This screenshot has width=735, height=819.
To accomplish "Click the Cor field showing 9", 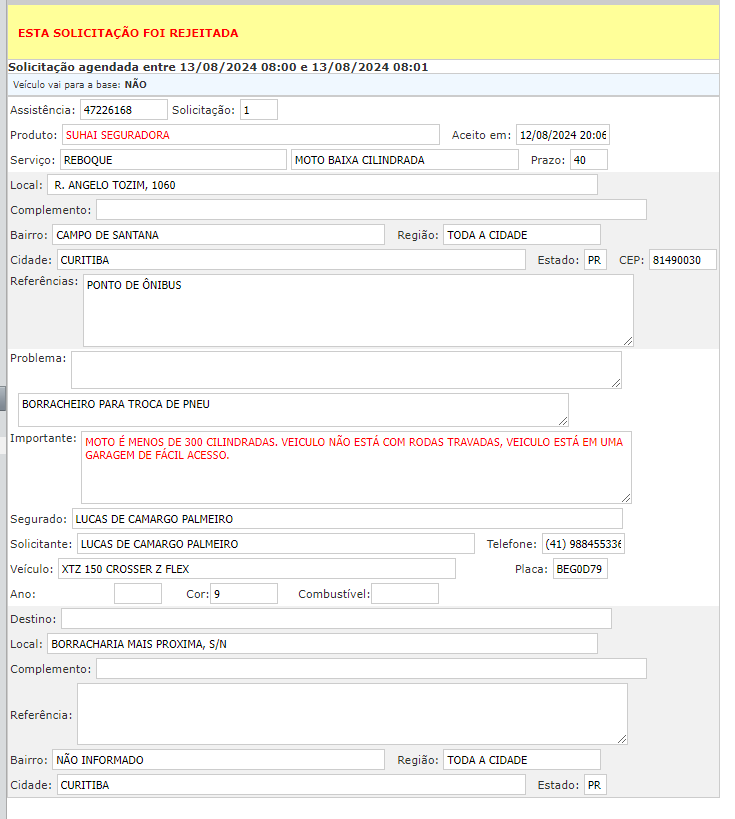I will (244, 594).
